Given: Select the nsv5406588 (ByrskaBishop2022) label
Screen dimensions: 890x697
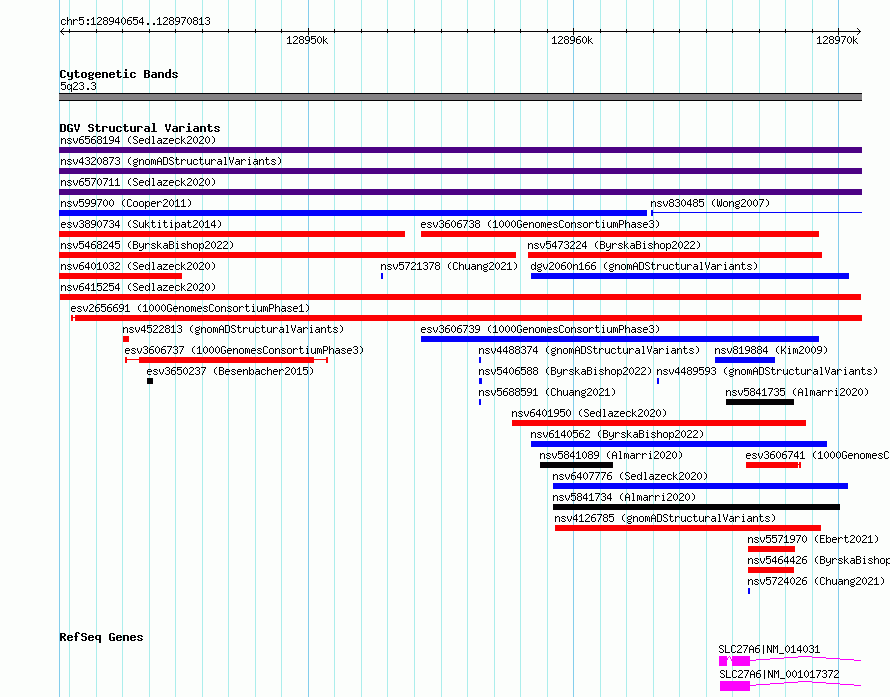Looking at the screenshot, I should (565, 371).
